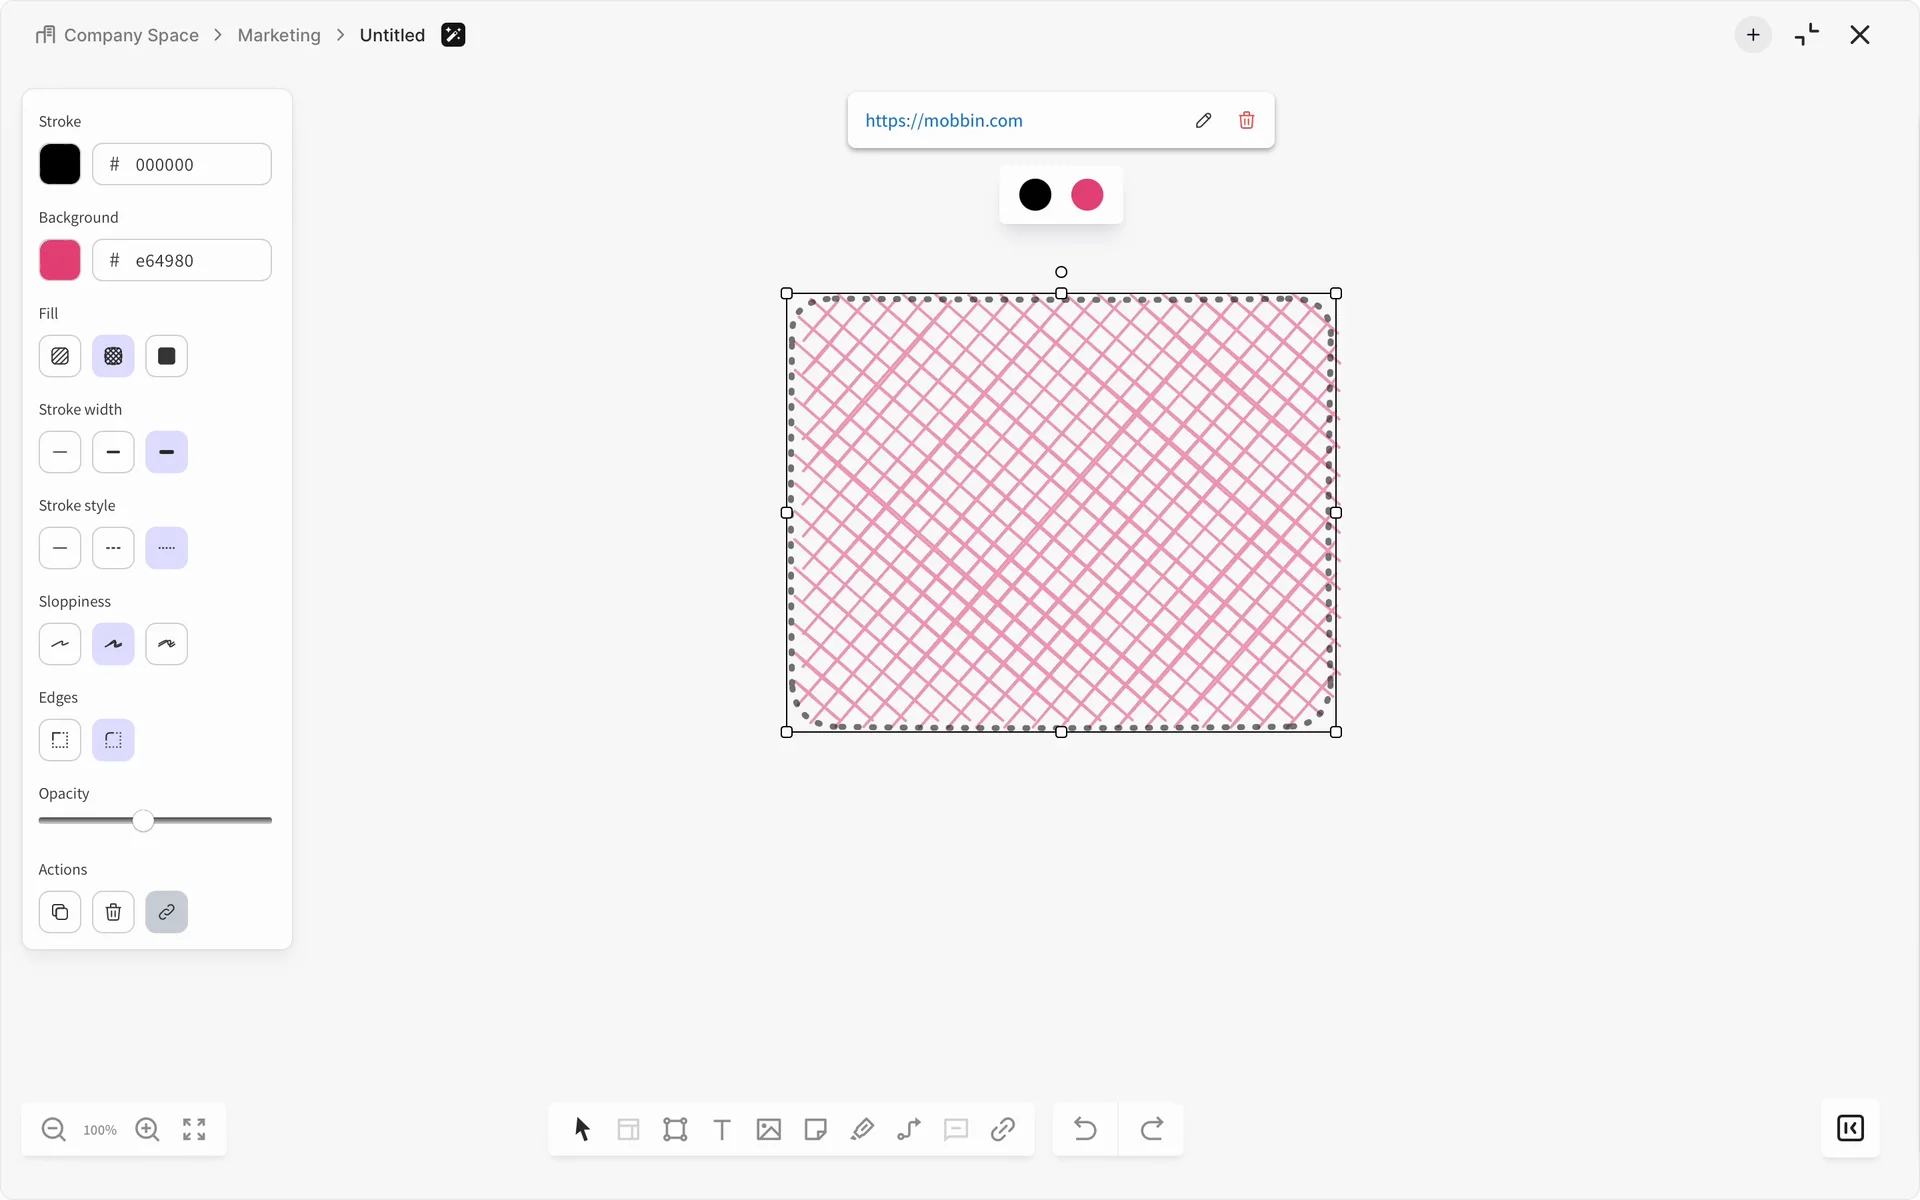The image size is (1920, 1200).
Task: Choose the hachure fill style
Action: [x=60, y=356]
